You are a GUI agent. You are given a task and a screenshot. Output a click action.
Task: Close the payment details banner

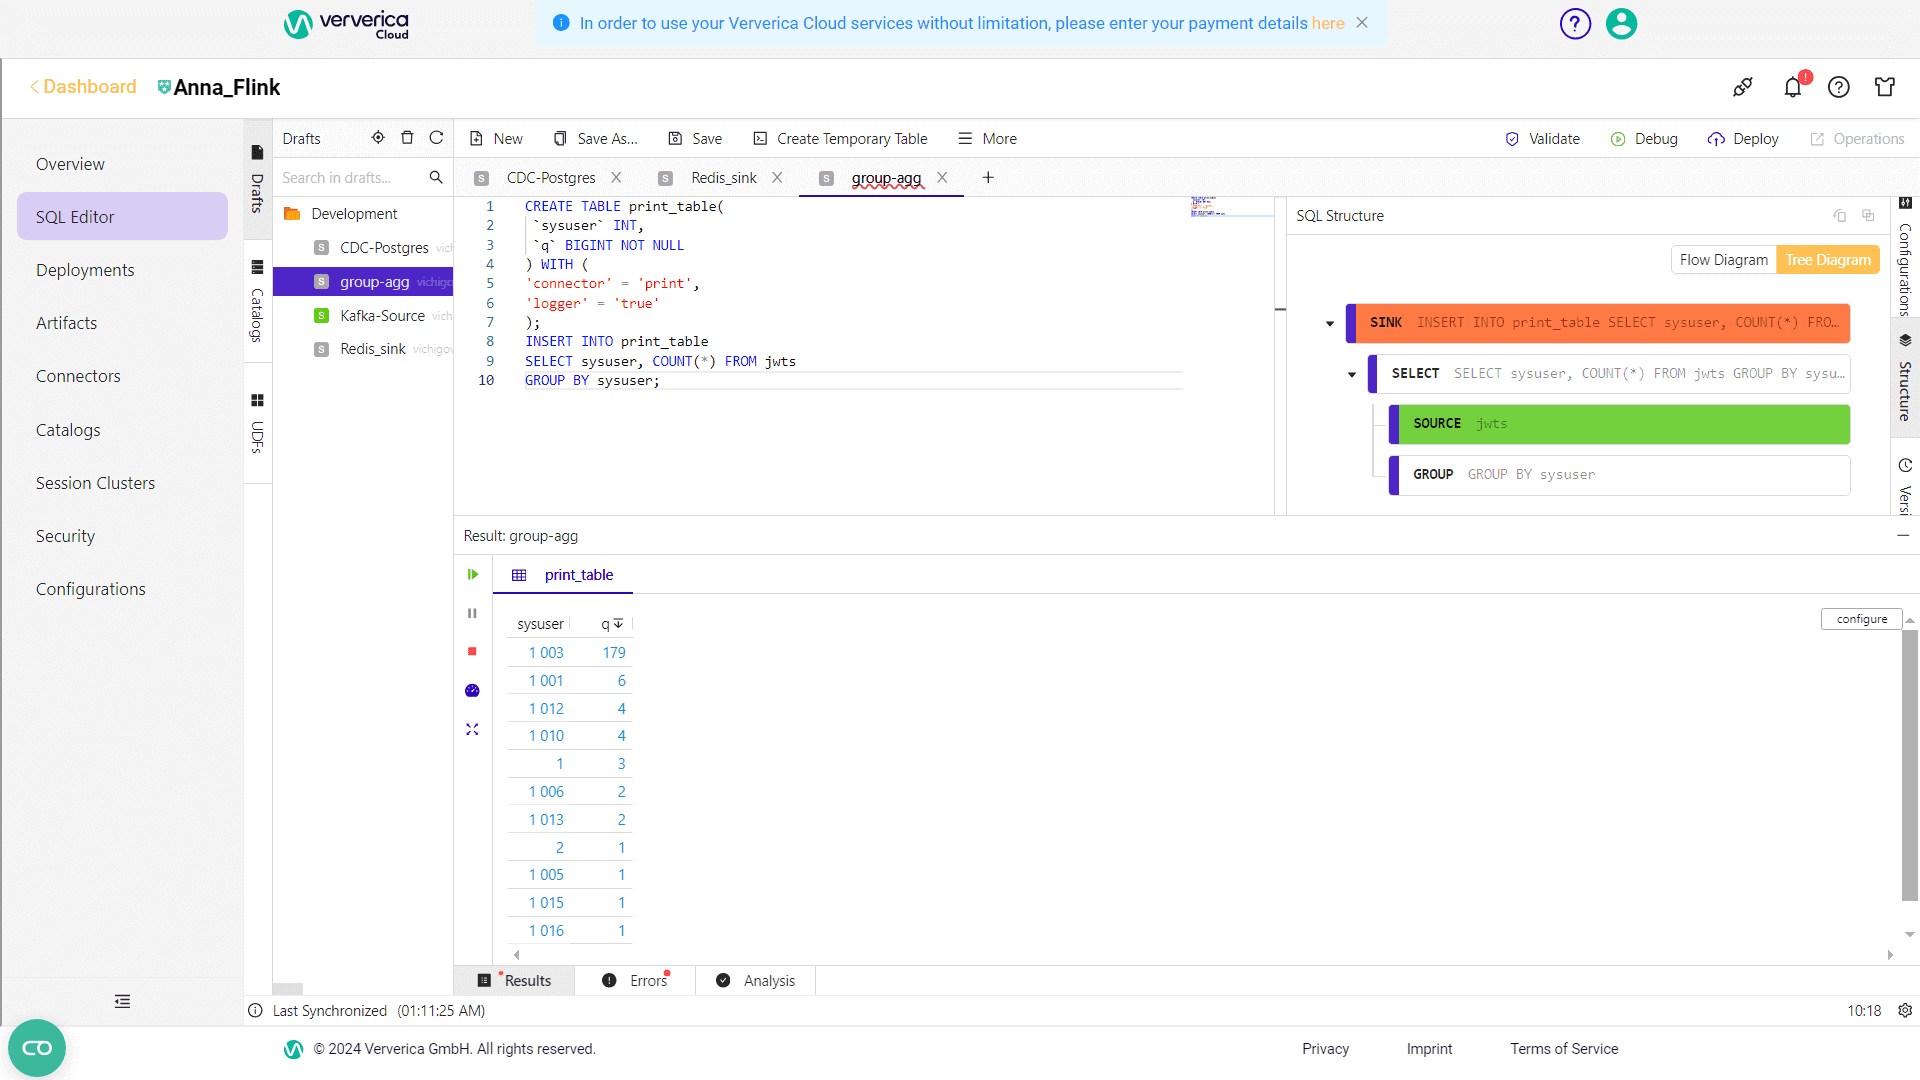[1362, 22]
